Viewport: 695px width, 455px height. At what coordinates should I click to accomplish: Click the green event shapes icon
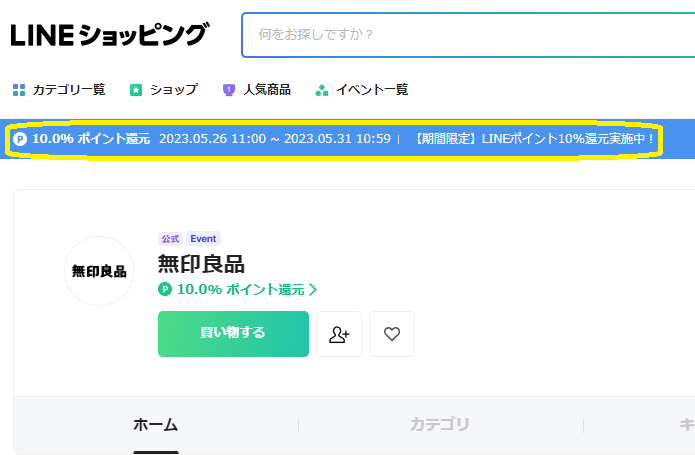[322, 90]
